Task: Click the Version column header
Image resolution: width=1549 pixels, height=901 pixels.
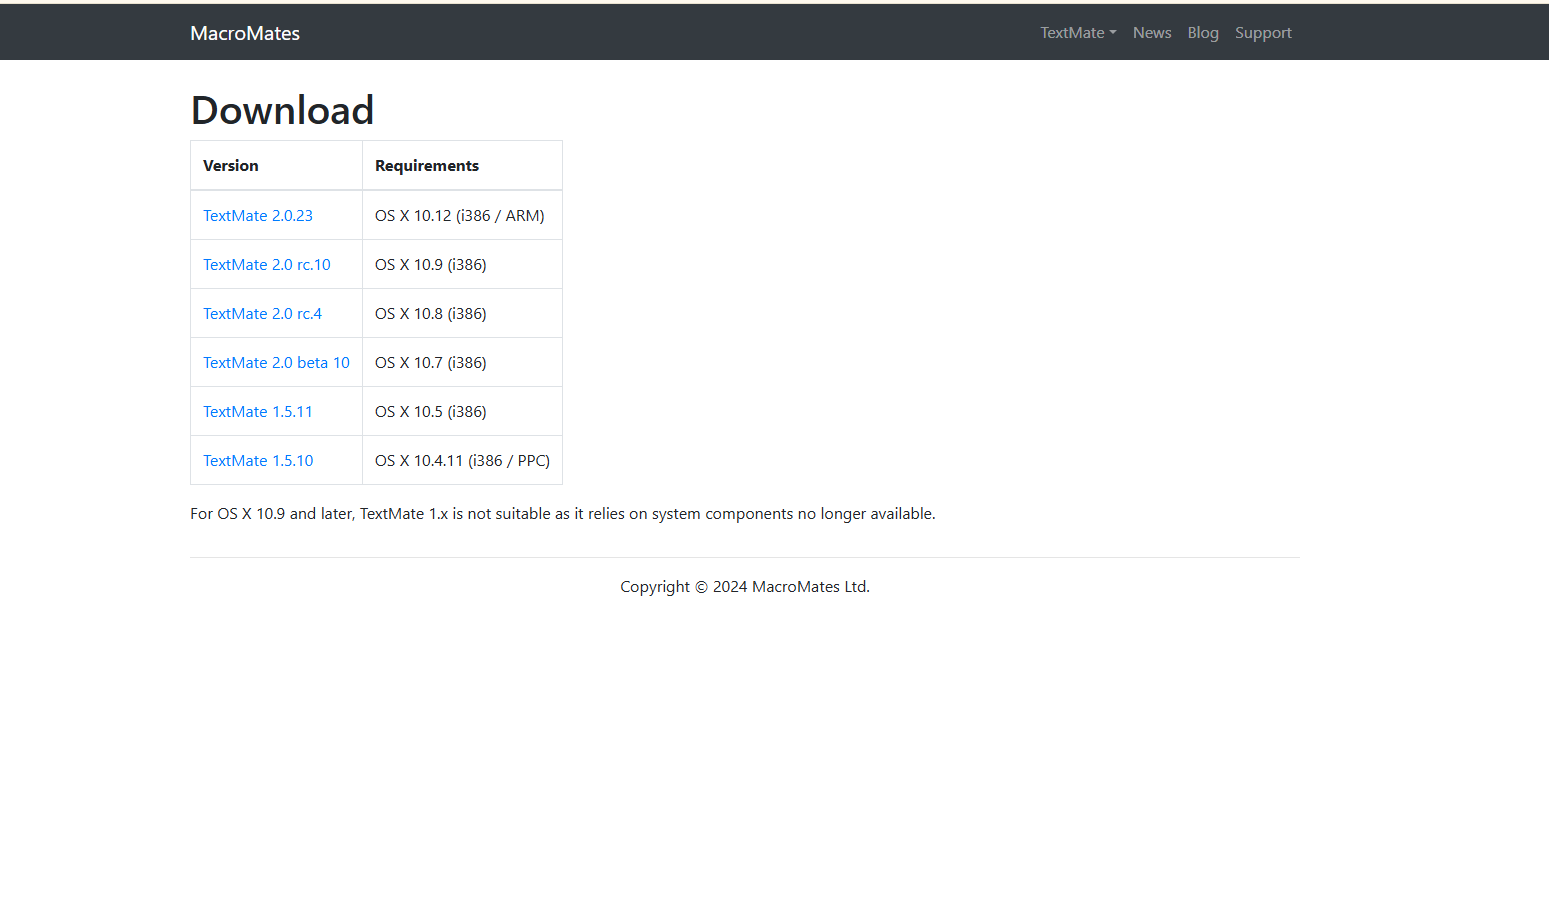Action: coord(231,166)
